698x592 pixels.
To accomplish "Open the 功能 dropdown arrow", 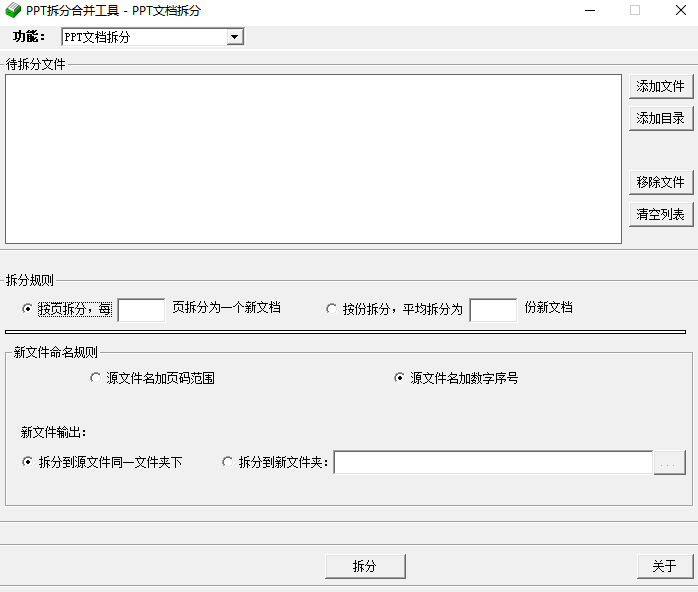I will tap(235, 37).
